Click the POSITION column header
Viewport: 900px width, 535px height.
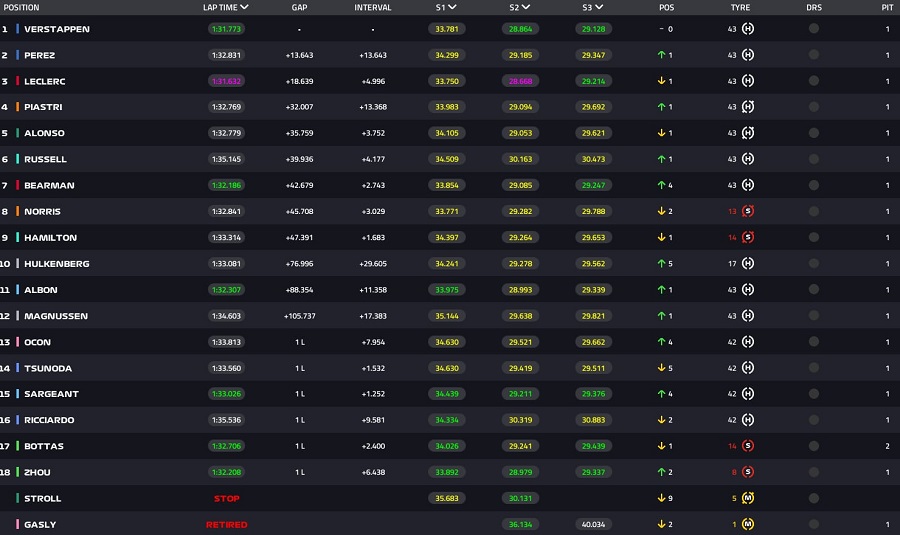(x=21, y=7)
